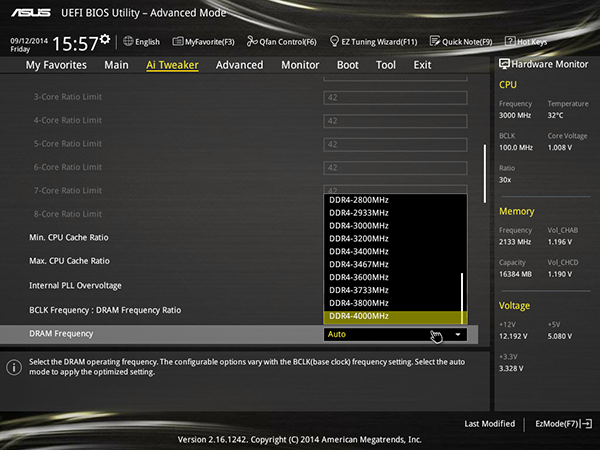This screenshot has height=450, width=600.
Task: Click the 5-Core Ratio Limit field
Action: pos(395,144)
